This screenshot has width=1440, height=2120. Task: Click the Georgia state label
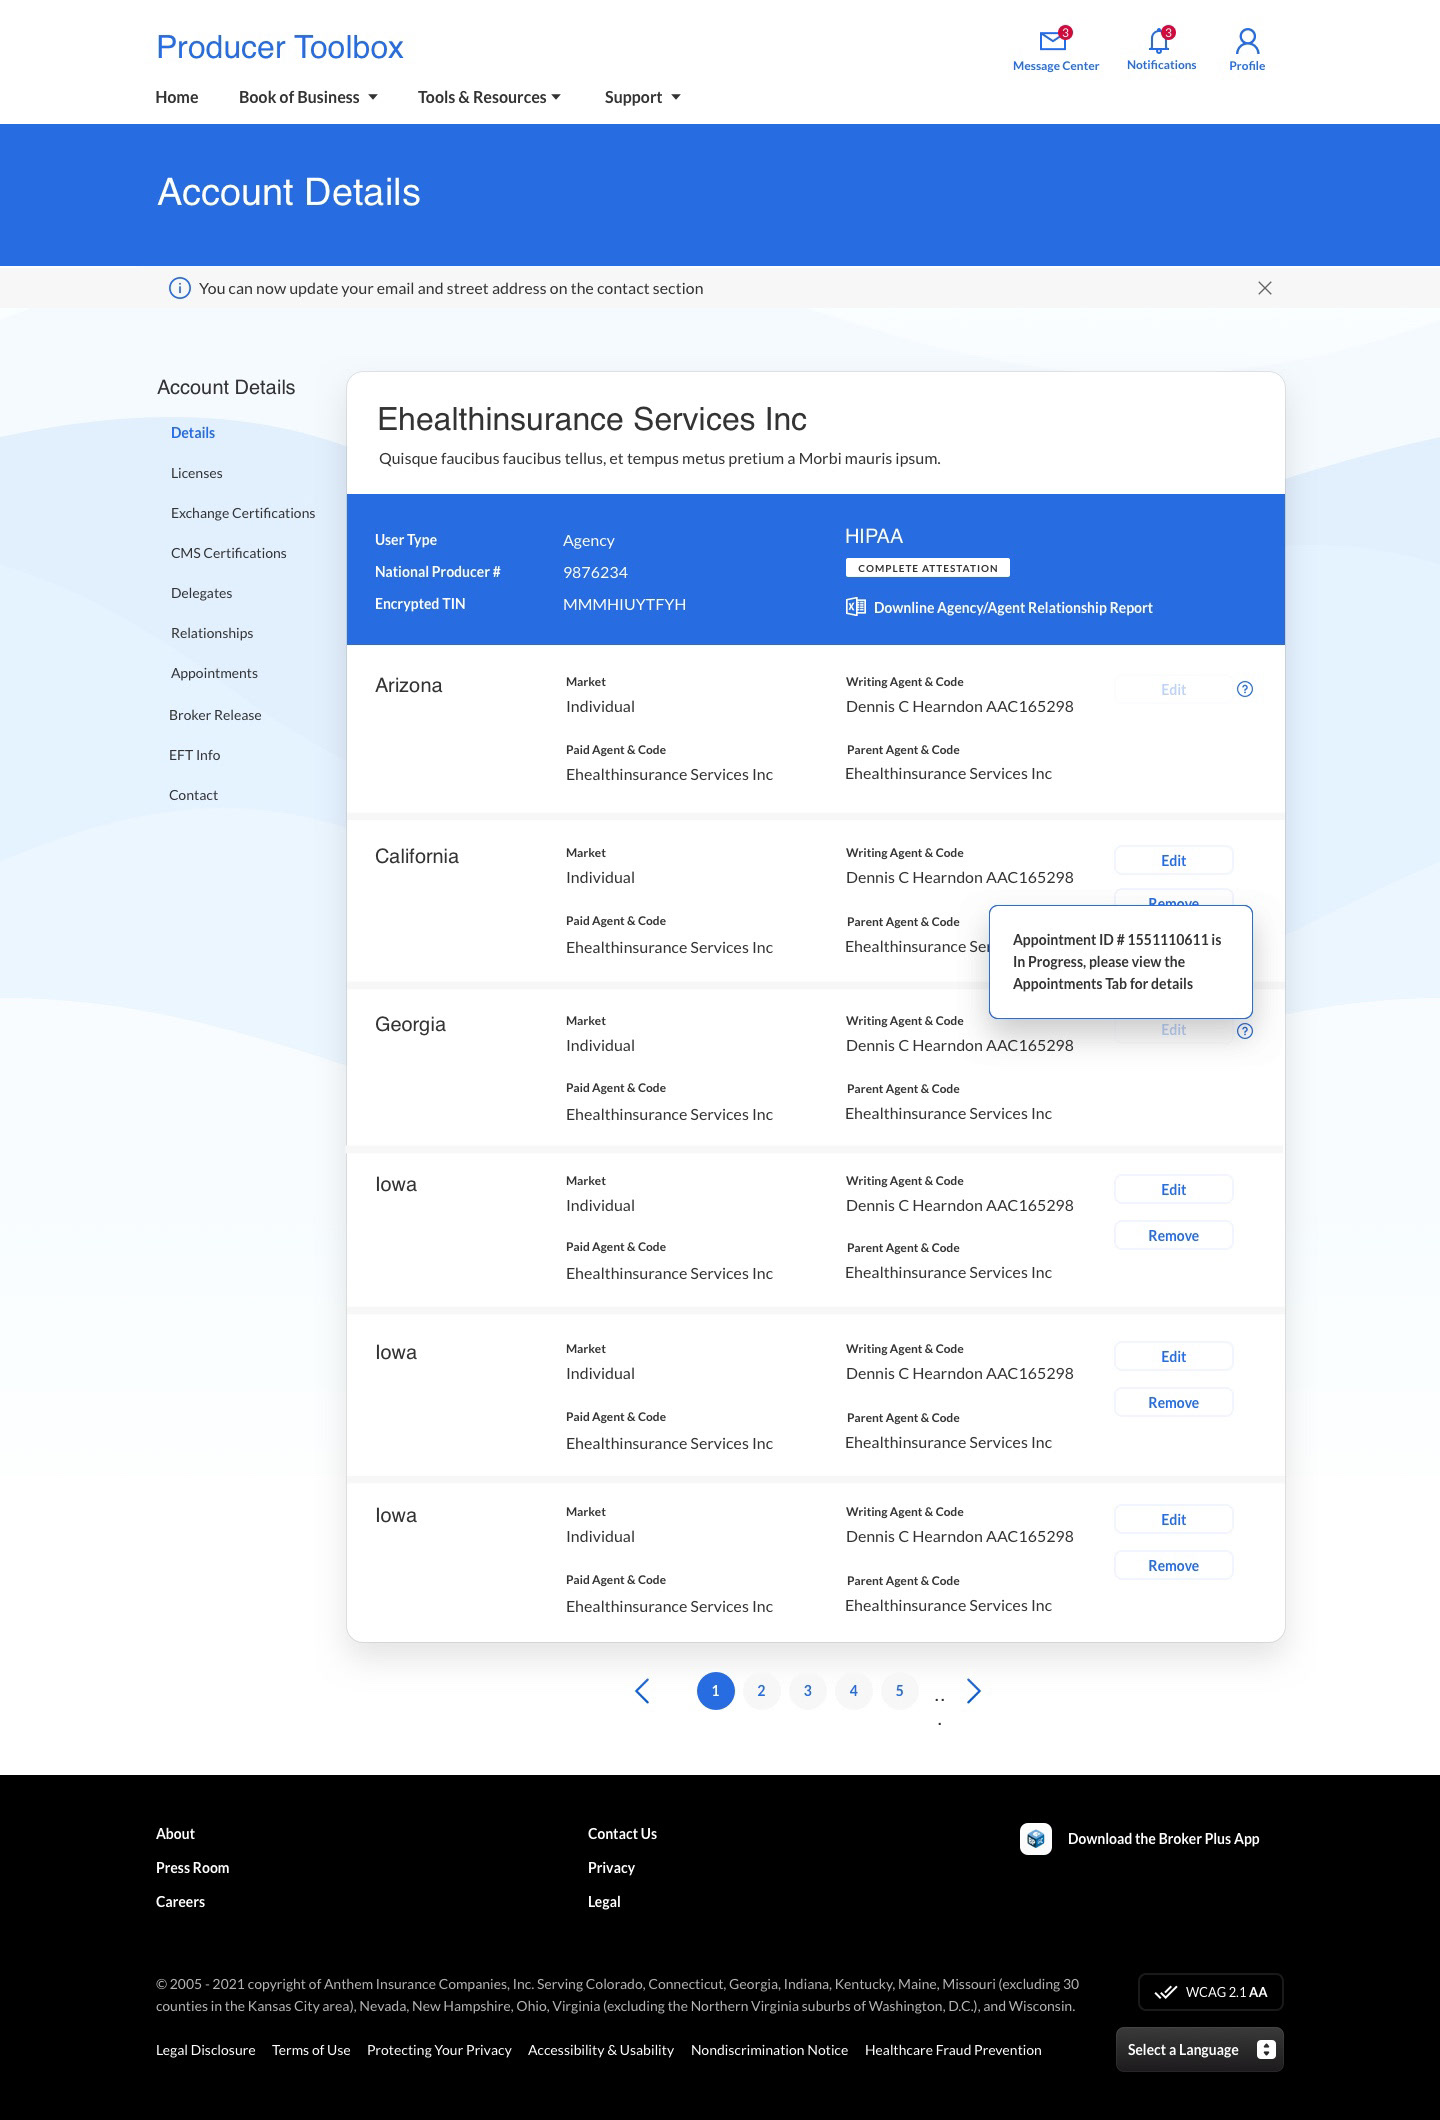coord(410,1024)
